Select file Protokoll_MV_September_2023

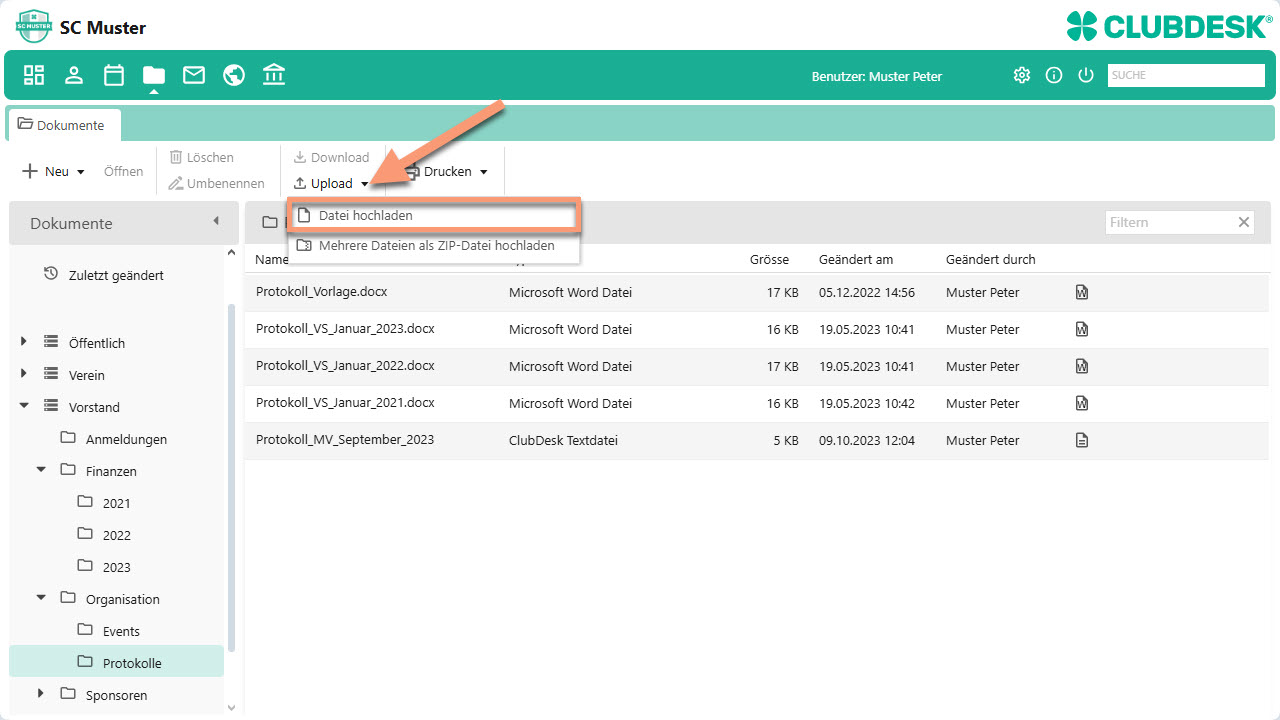(x=344, y=440)
